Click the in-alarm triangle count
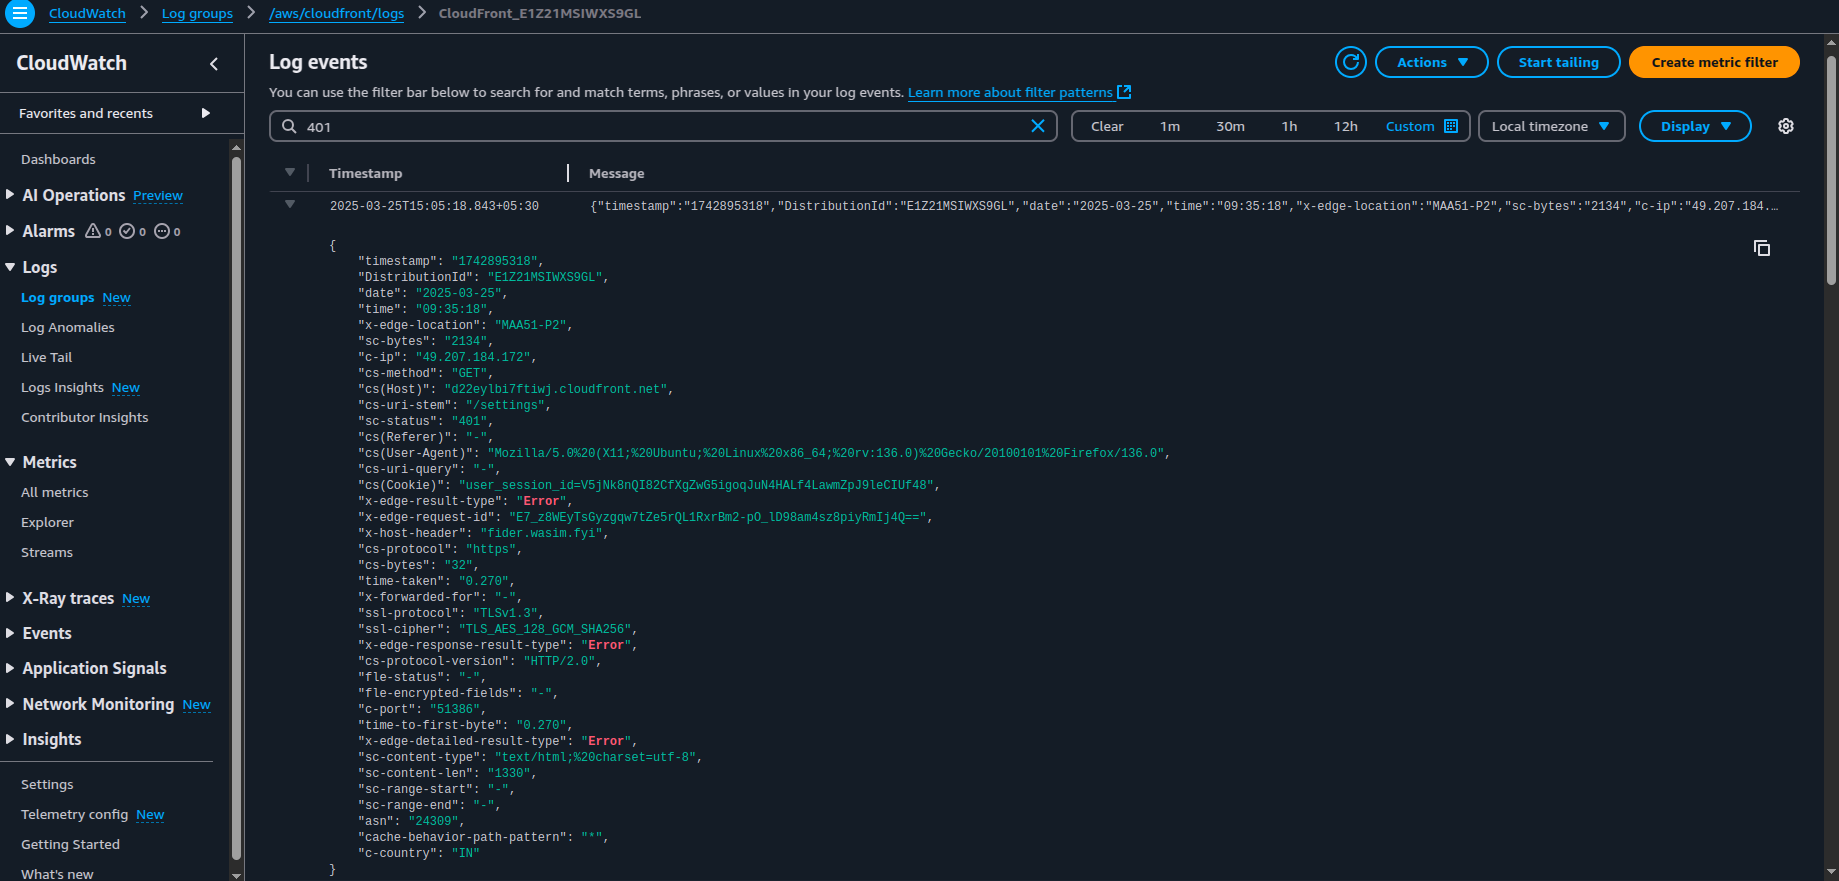Viewport: 1839px width, 881px height. point(98,231)
